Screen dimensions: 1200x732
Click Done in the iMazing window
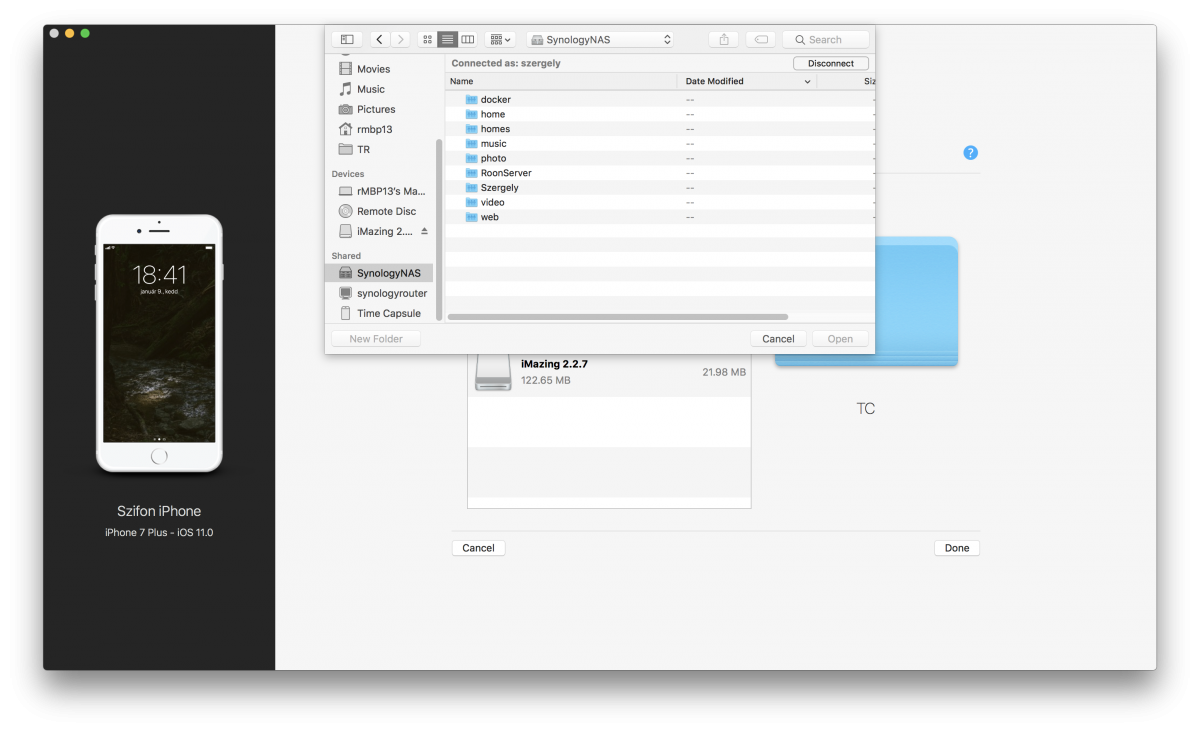click(957, 548)
